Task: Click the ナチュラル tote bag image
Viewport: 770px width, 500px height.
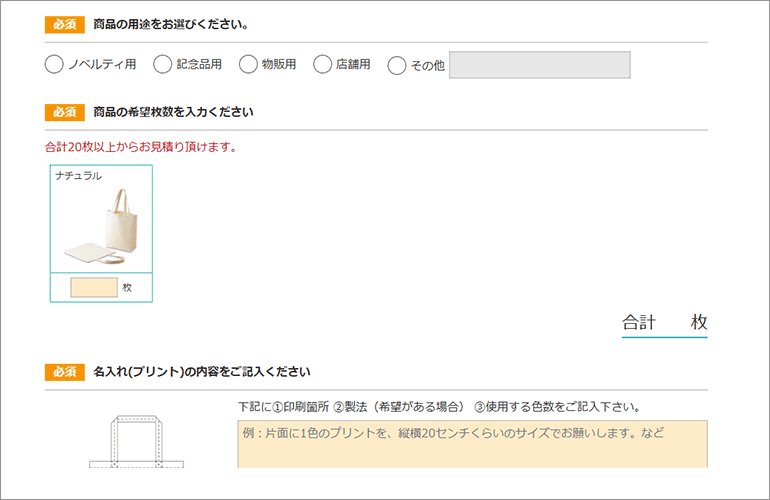Action: click(x=102, y=226)
